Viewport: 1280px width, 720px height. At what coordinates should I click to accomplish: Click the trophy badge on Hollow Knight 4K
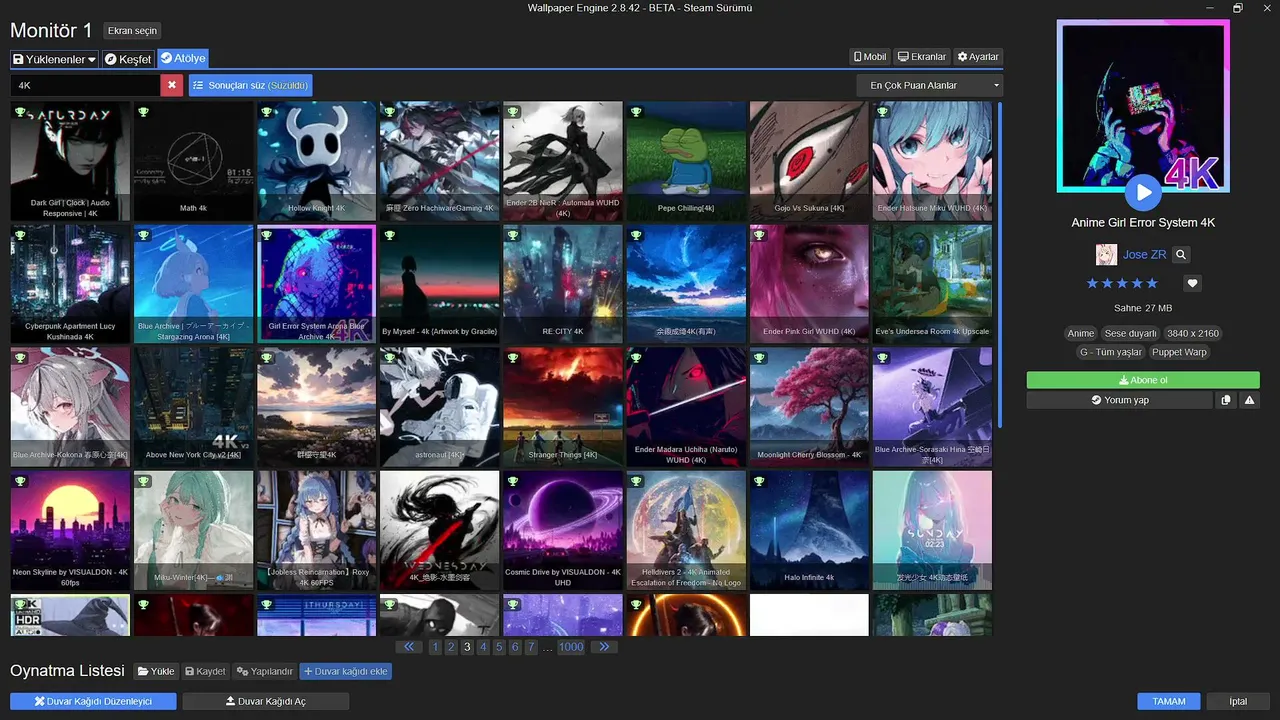267,112
